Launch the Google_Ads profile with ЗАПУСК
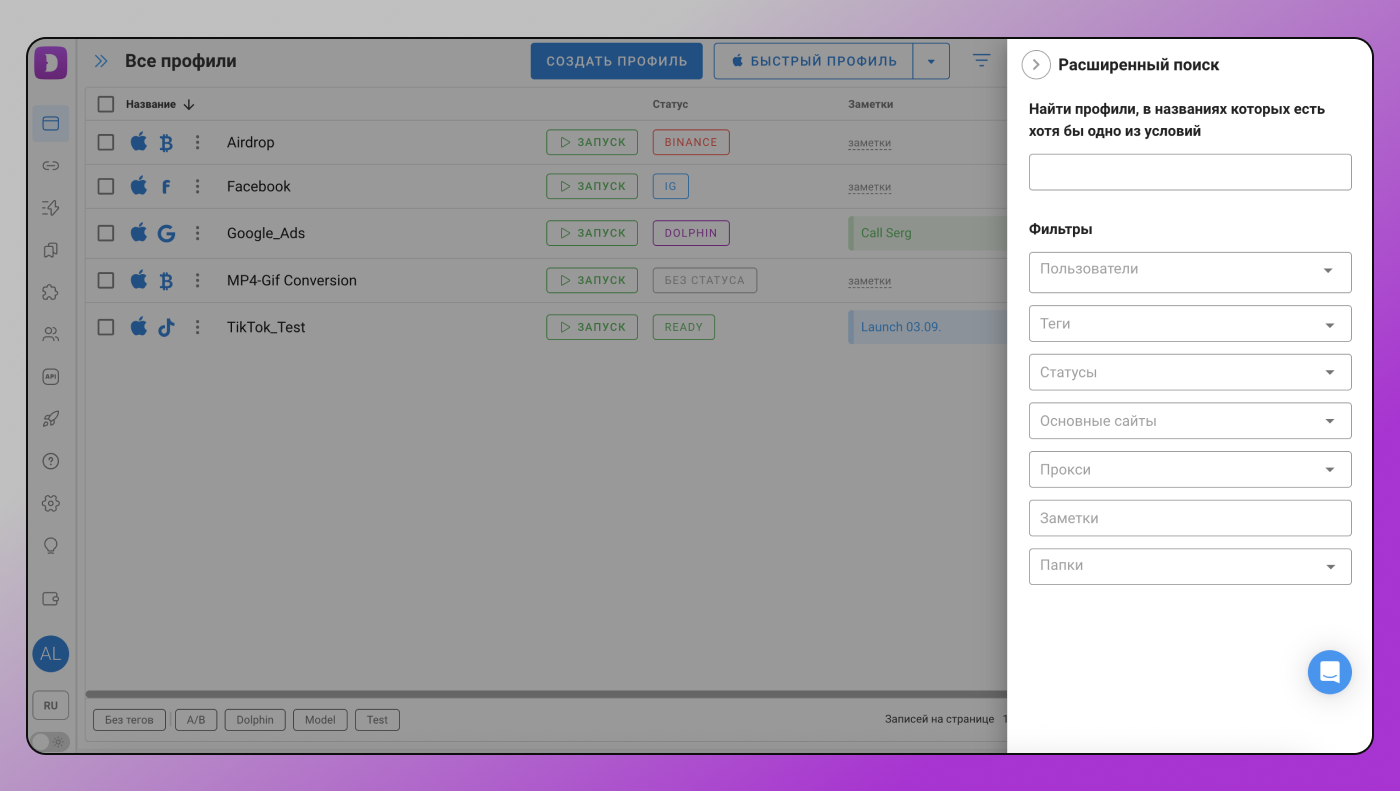The image size is (1400, 791). [x=592, y=233]
